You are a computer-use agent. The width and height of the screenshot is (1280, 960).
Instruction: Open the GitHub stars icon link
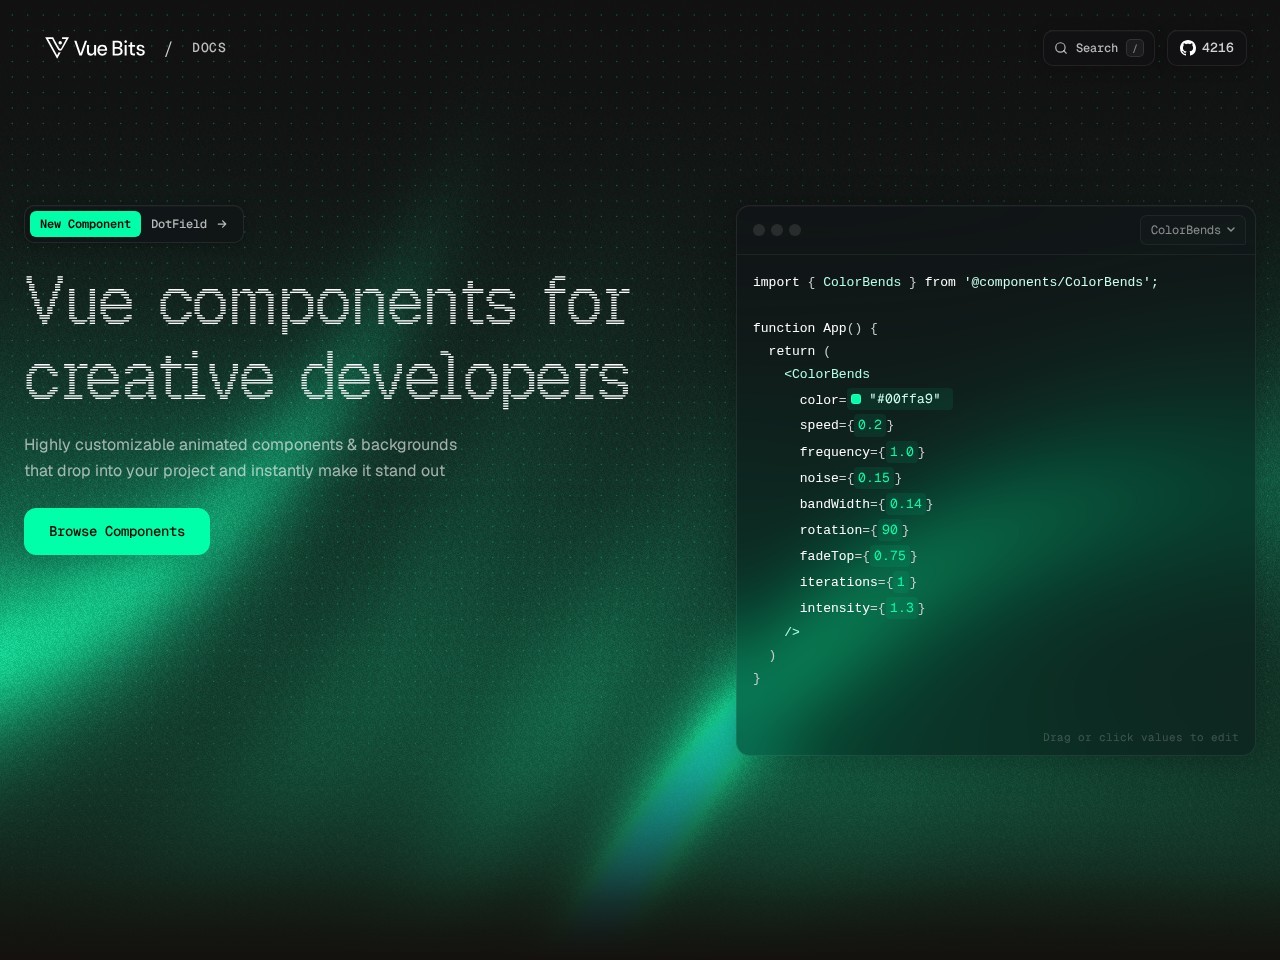1188,48
